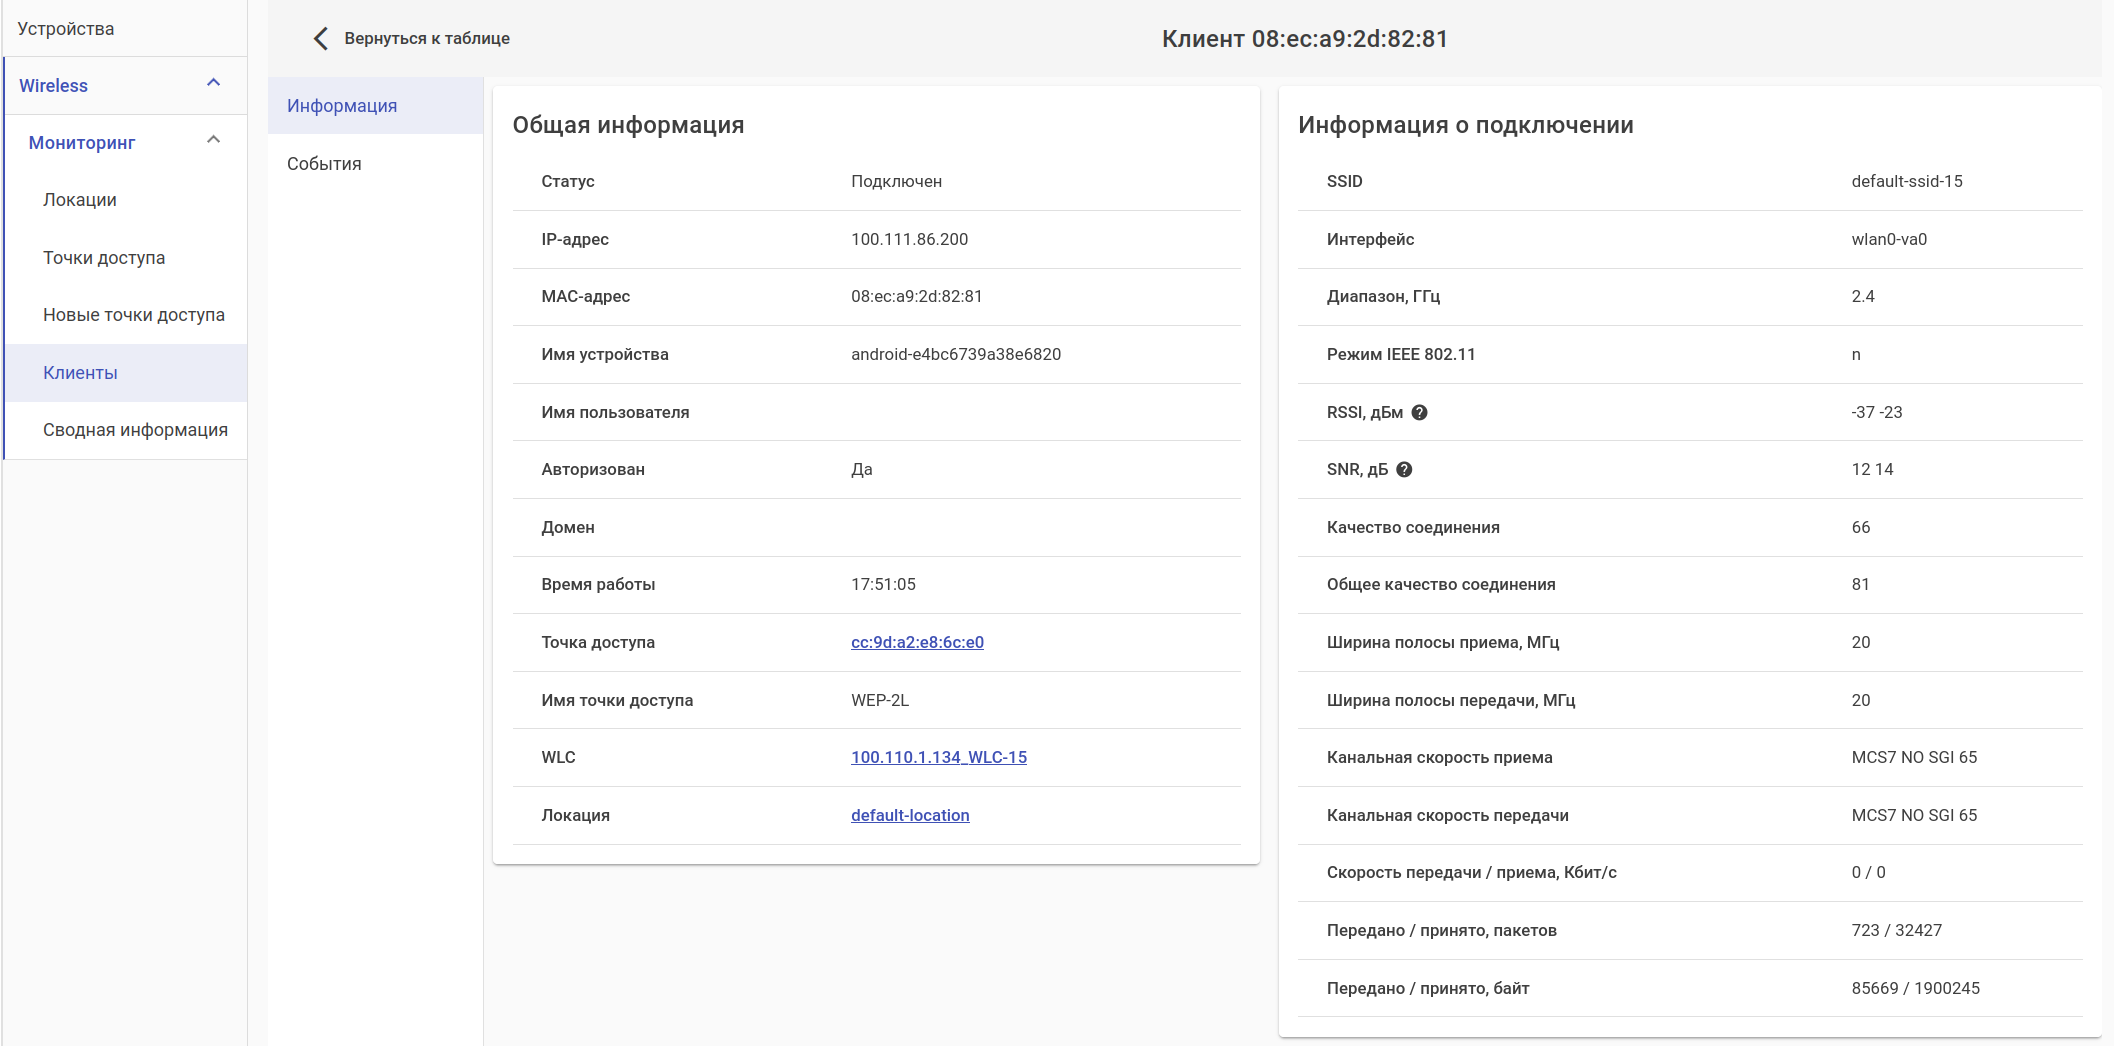Open Локации in the sidebar

click(x=80, y=200)
